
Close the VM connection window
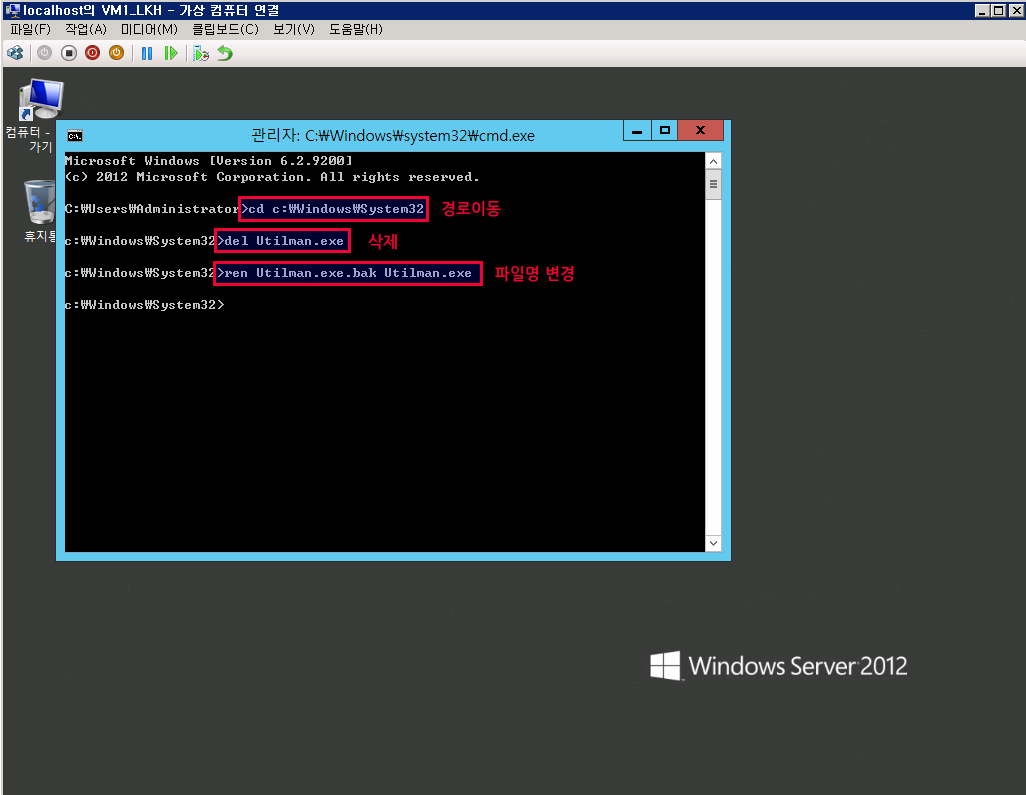click(1016, 10)
